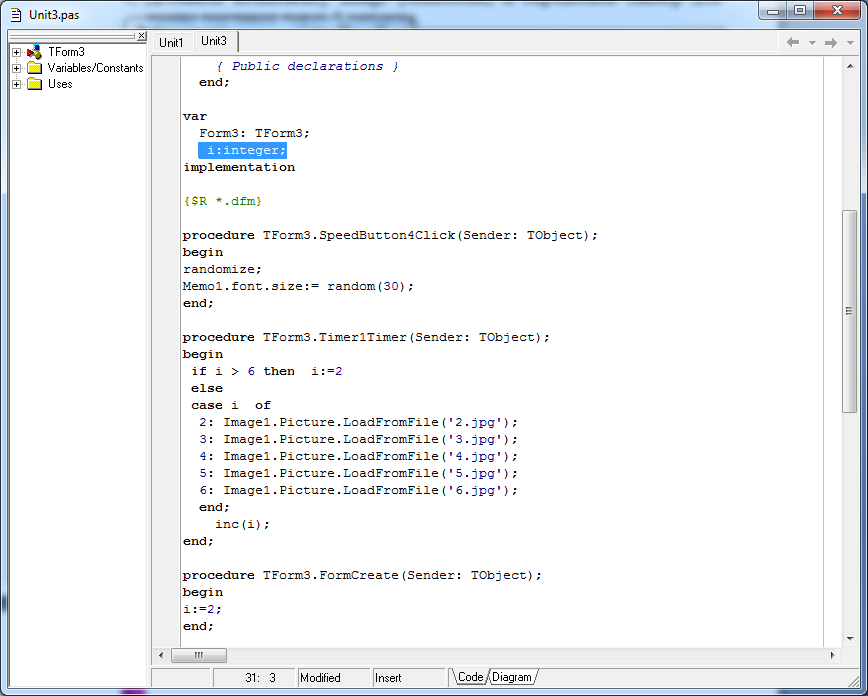
Task: Click the horizontal scrollbar left arrow
Action: pos(161,656)
